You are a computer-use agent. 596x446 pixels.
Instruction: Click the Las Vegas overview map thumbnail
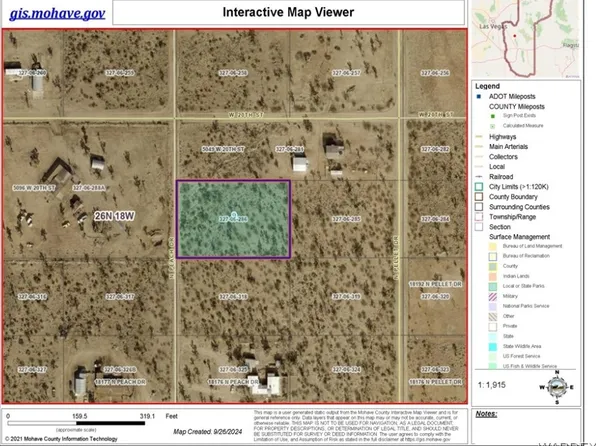526,39
